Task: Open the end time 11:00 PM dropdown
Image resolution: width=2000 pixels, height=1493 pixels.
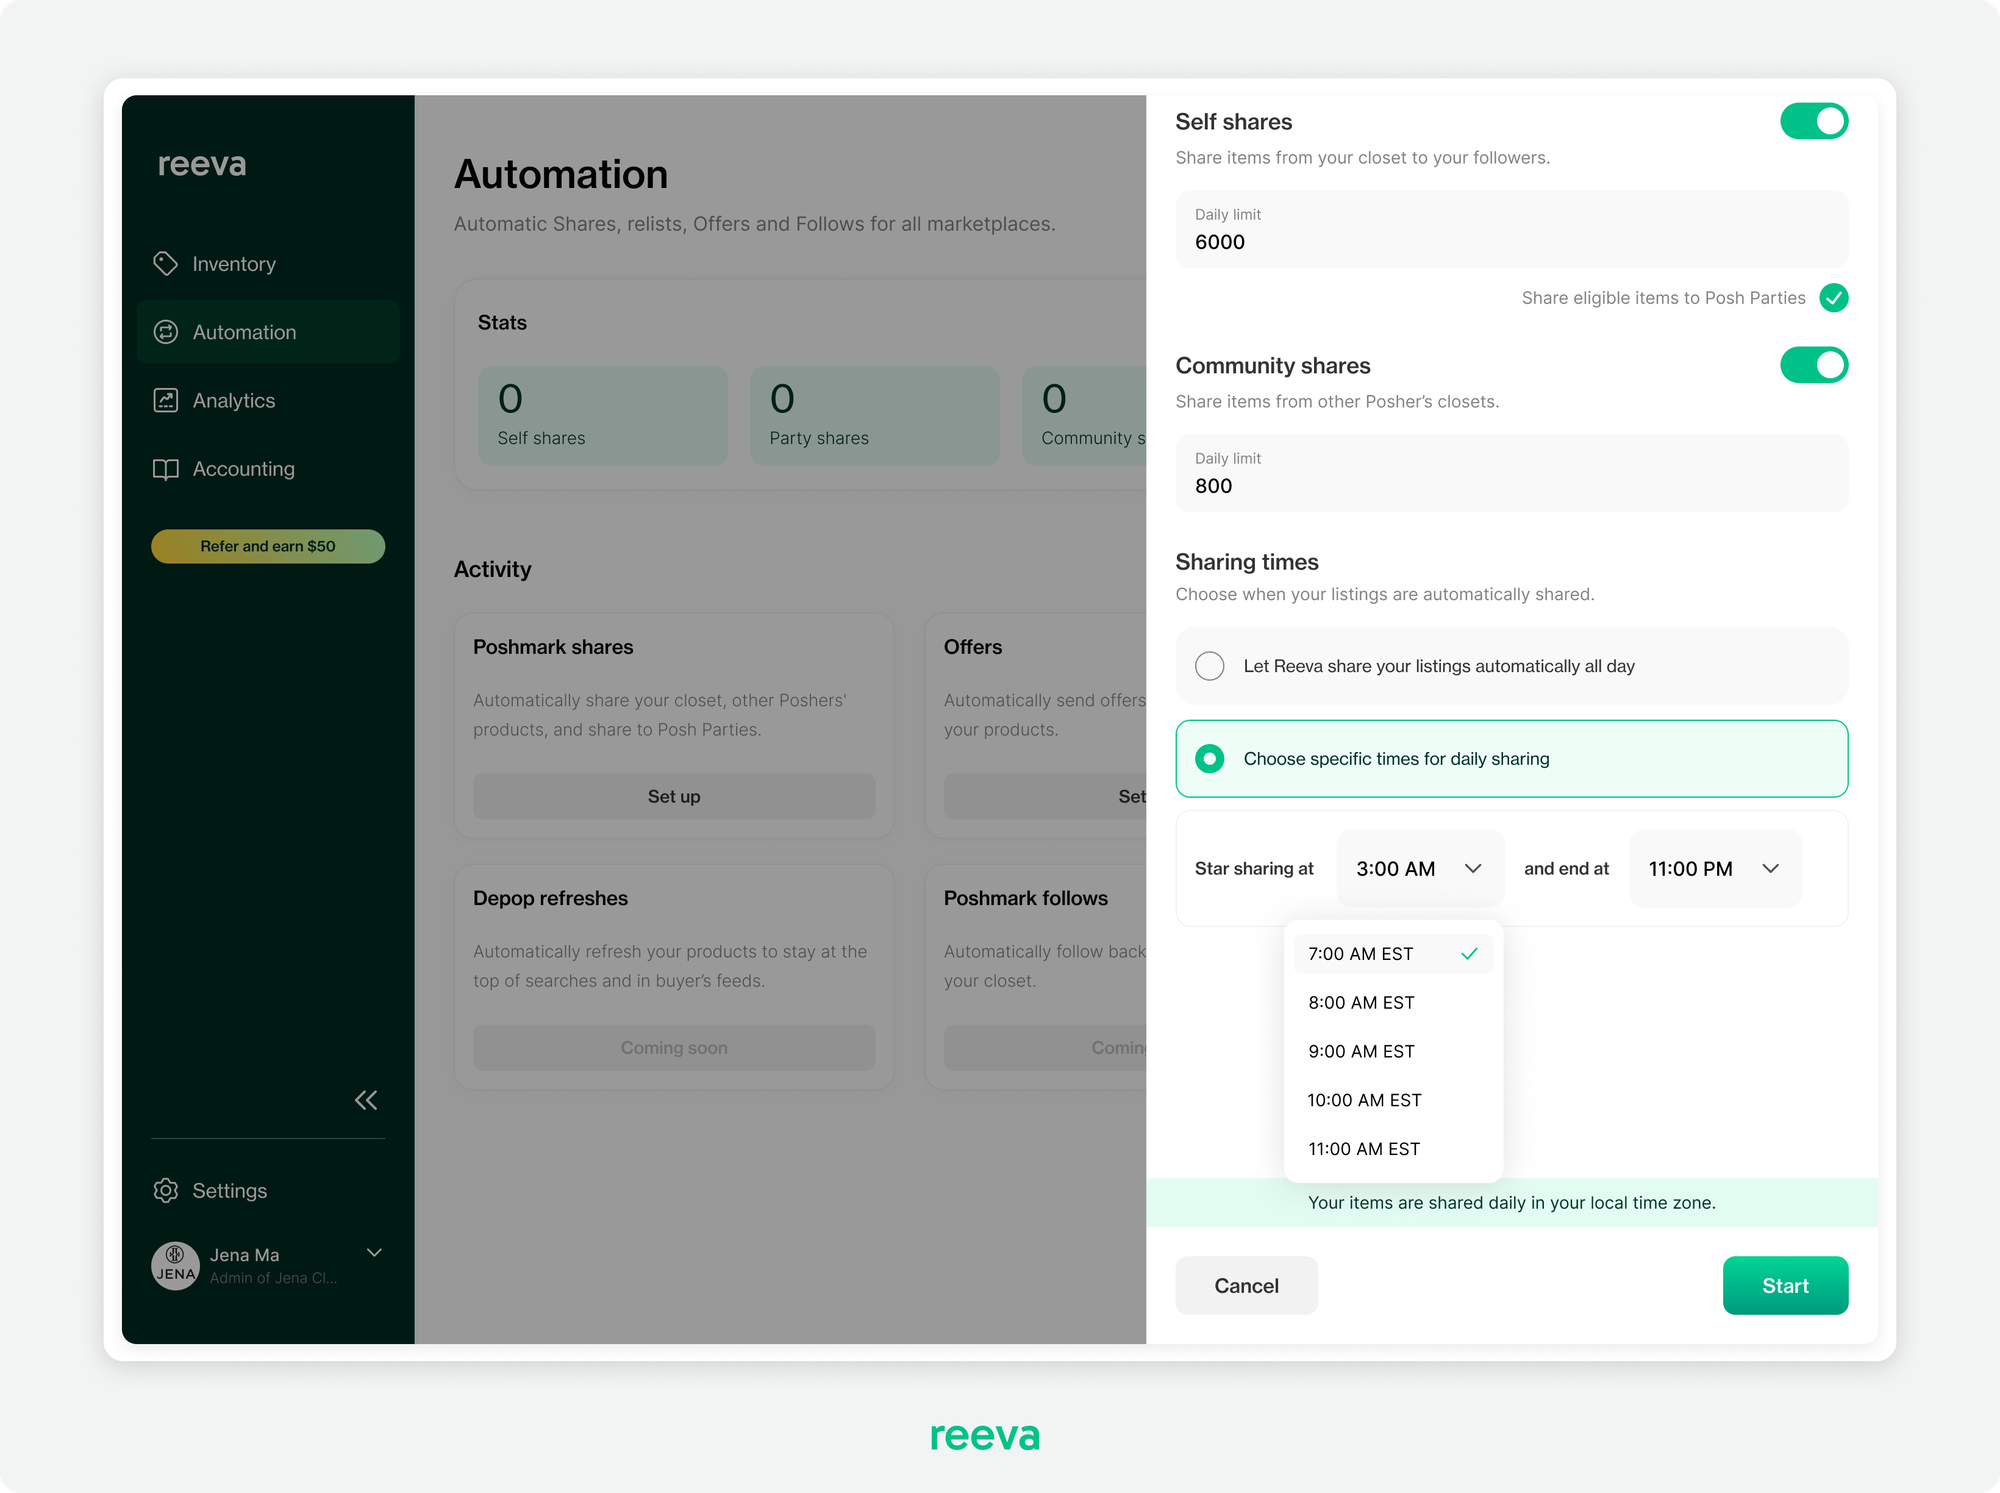Action: [x=1715, y=869]
